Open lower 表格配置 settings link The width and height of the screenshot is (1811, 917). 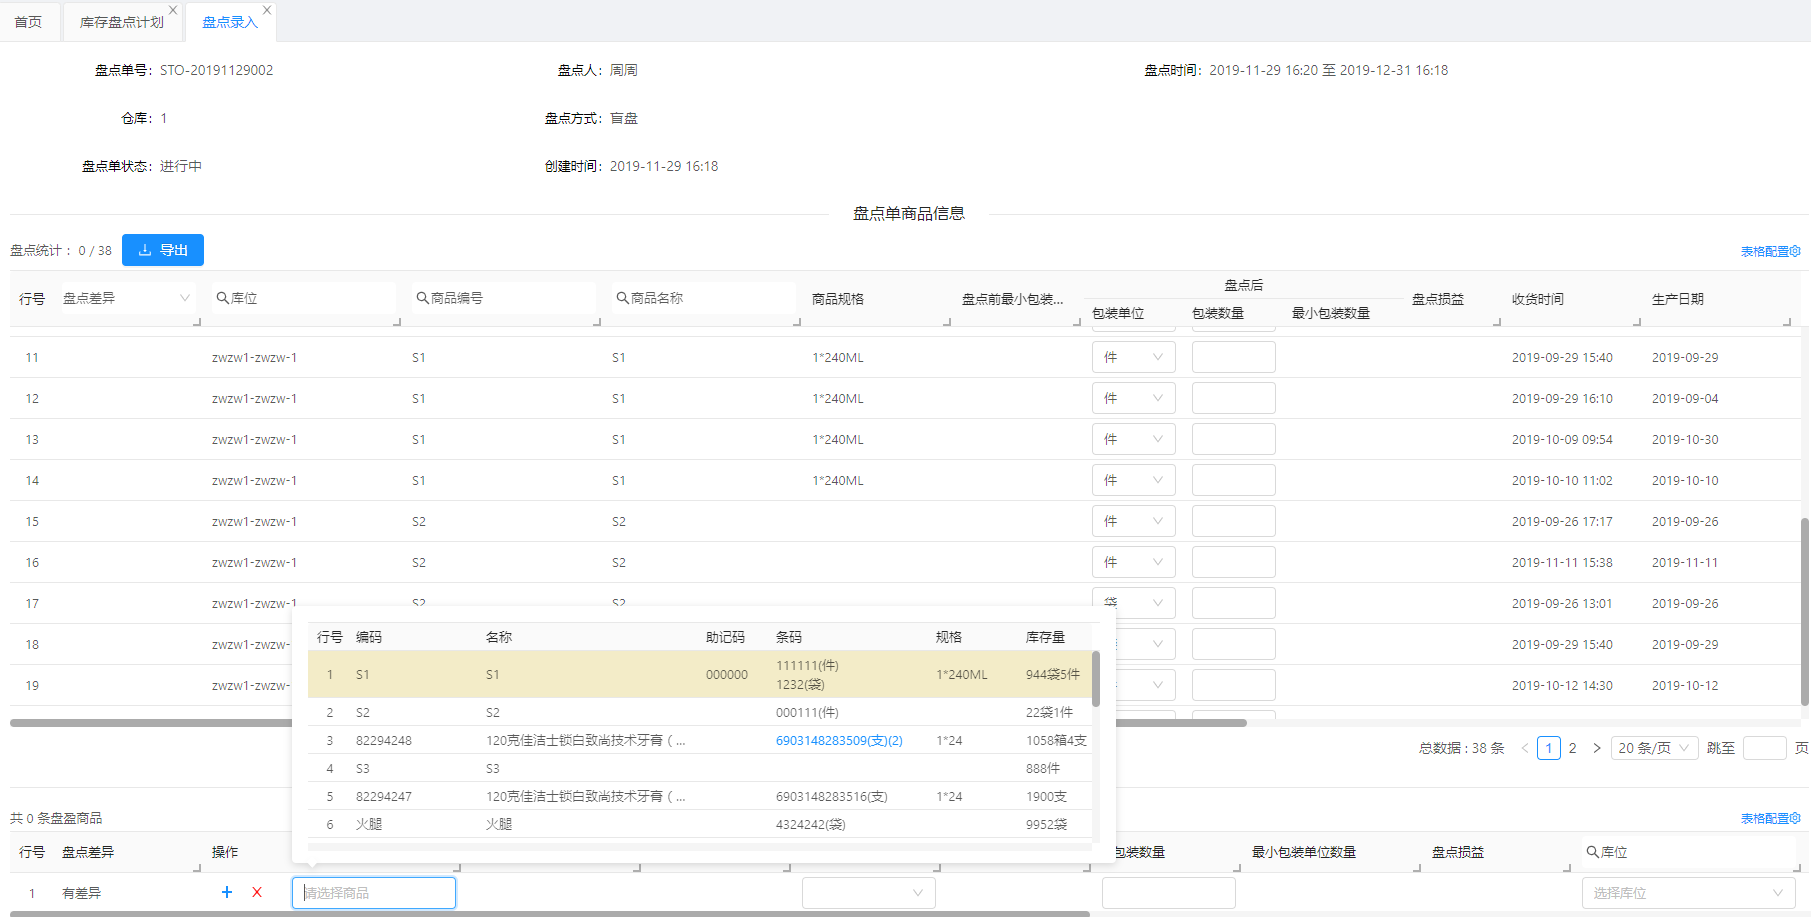[x=1770, y=818]
